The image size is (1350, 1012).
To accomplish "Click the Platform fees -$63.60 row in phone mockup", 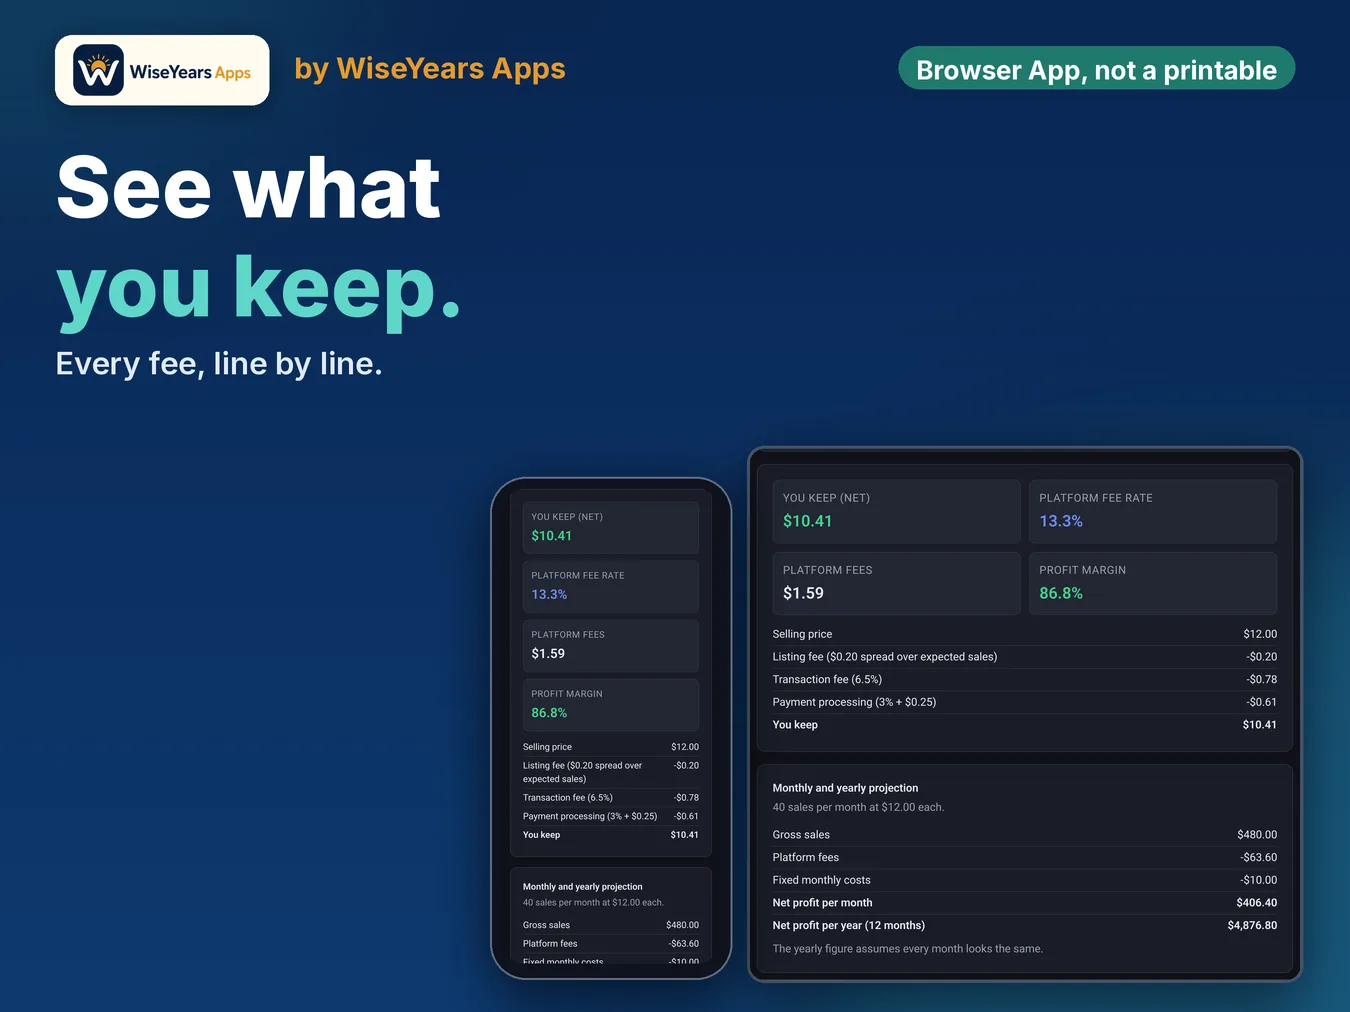I will click(610, 944).
